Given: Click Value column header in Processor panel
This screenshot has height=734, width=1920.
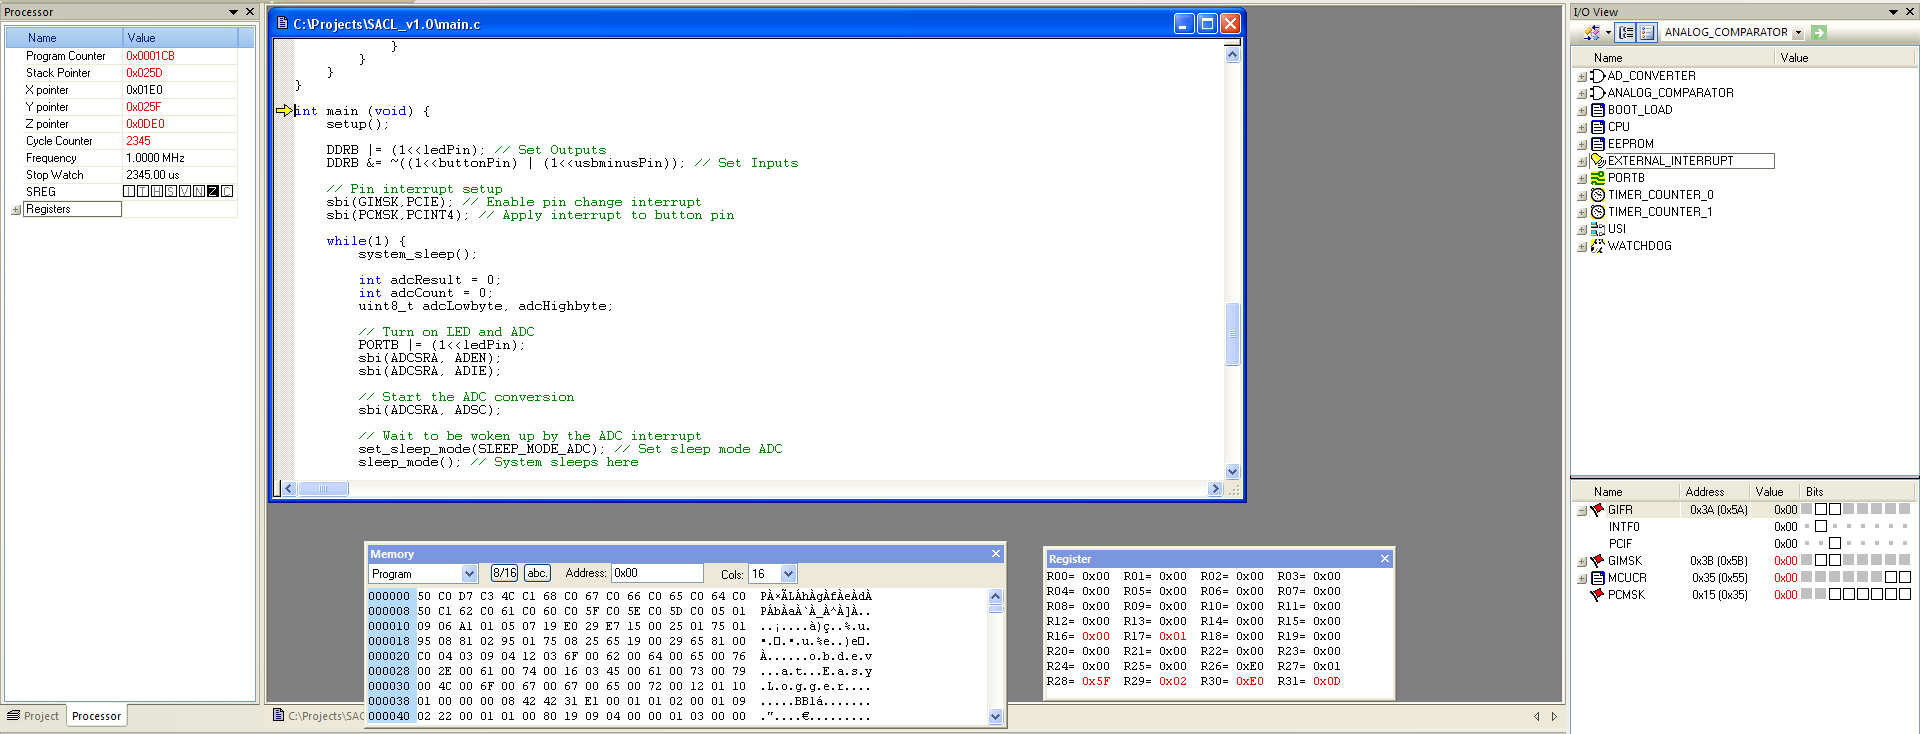Looking at the screenshot, I should 181,38.
